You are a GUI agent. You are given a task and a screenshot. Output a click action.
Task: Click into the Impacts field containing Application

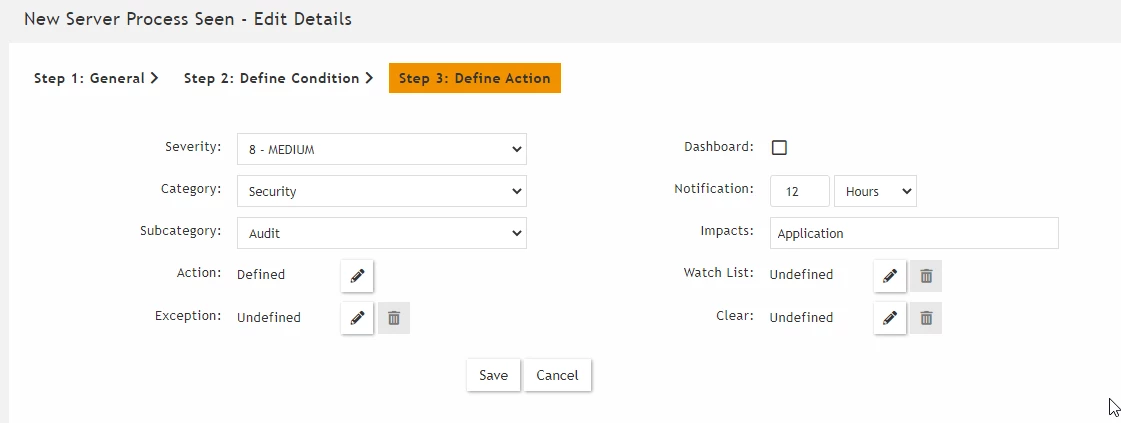(914, 233)
